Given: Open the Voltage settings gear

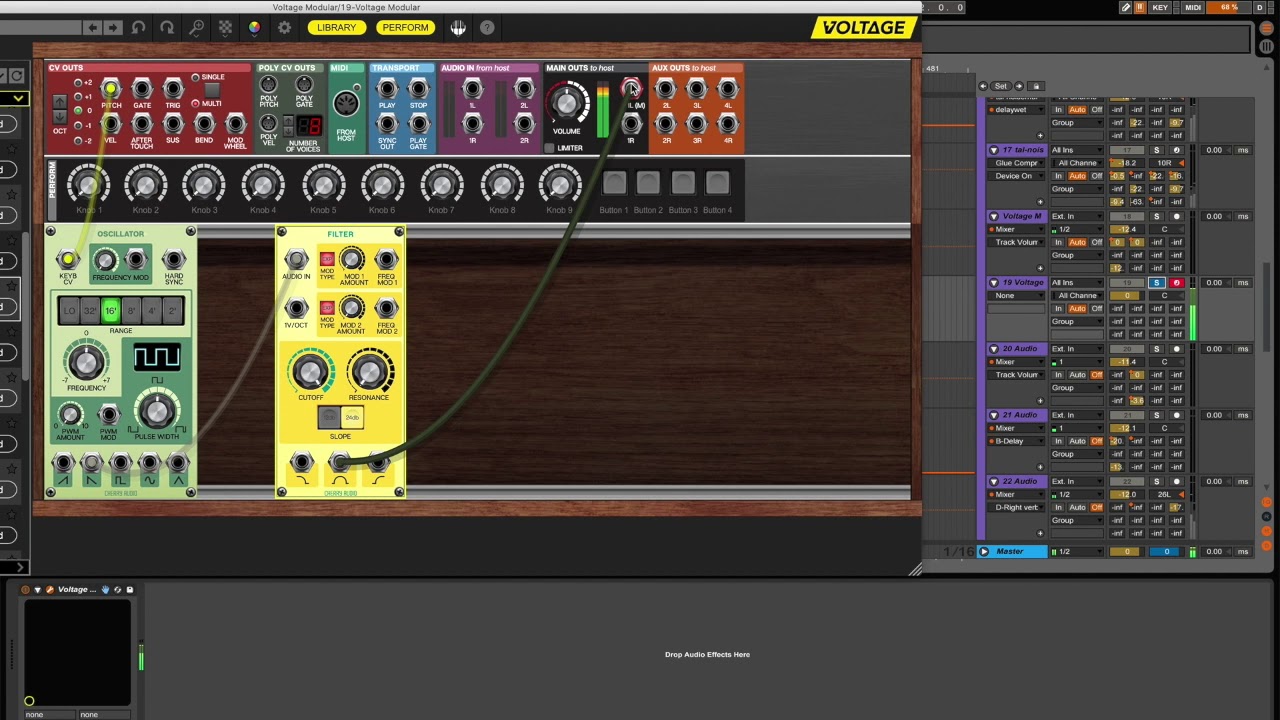Looking at the screenshot, I should [x=284, y=28].
